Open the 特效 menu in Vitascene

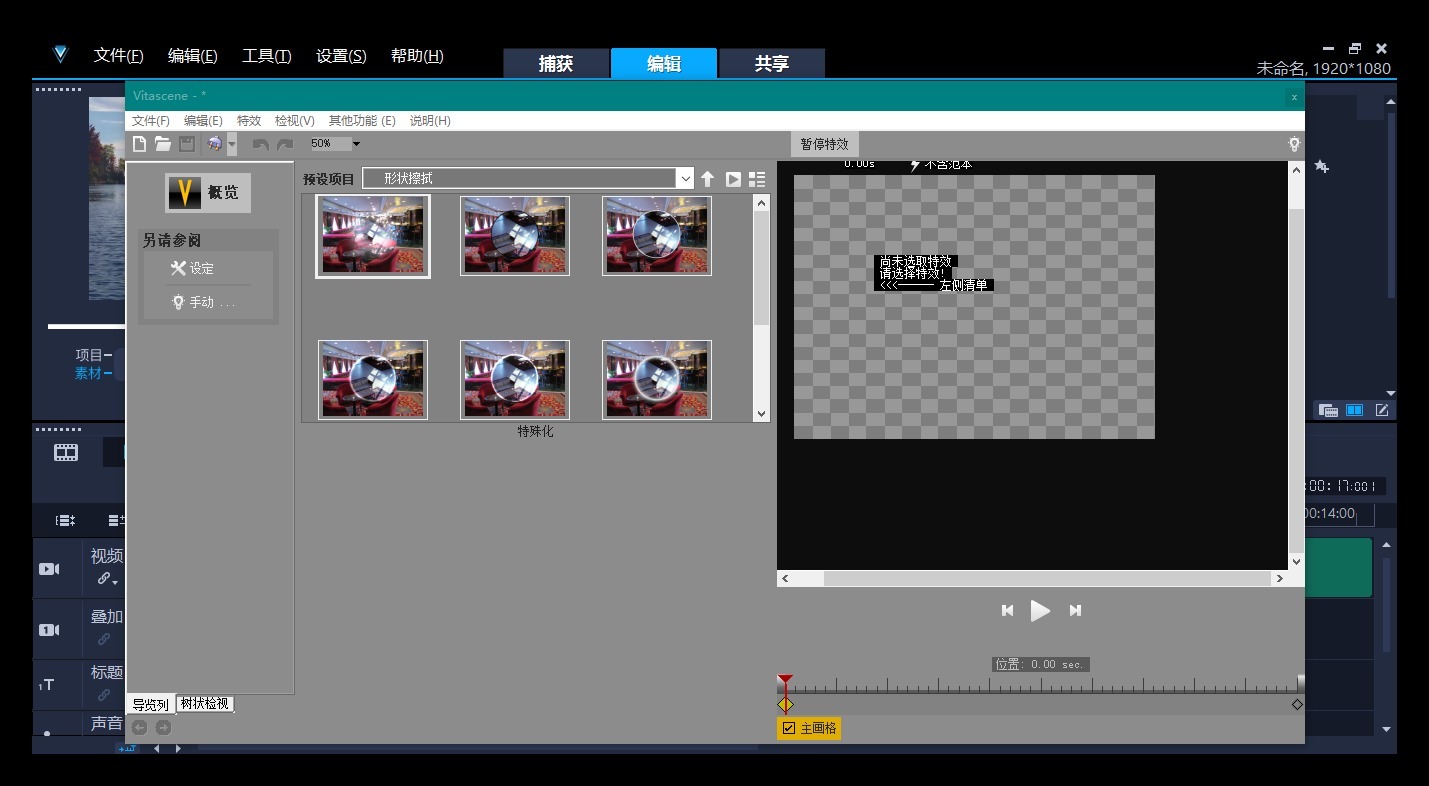248,120
